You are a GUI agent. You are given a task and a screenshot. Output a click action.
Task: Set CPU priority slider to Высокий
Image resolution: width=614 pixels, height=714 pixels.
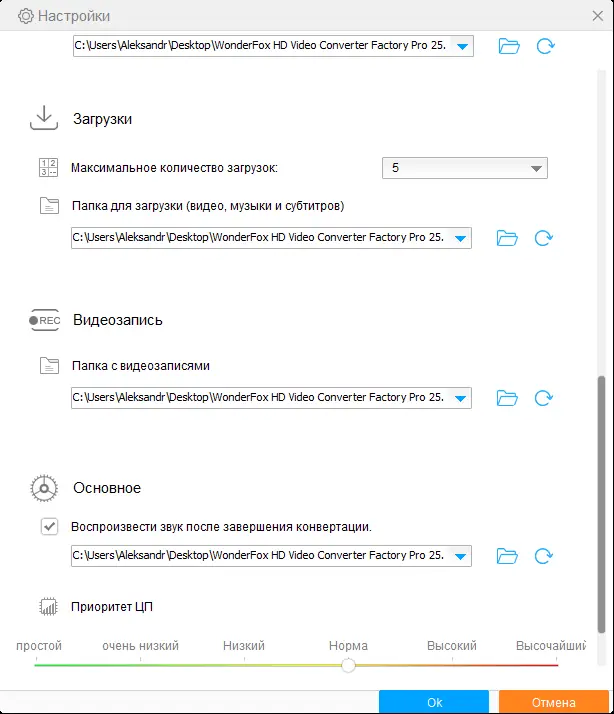(452, 664)
